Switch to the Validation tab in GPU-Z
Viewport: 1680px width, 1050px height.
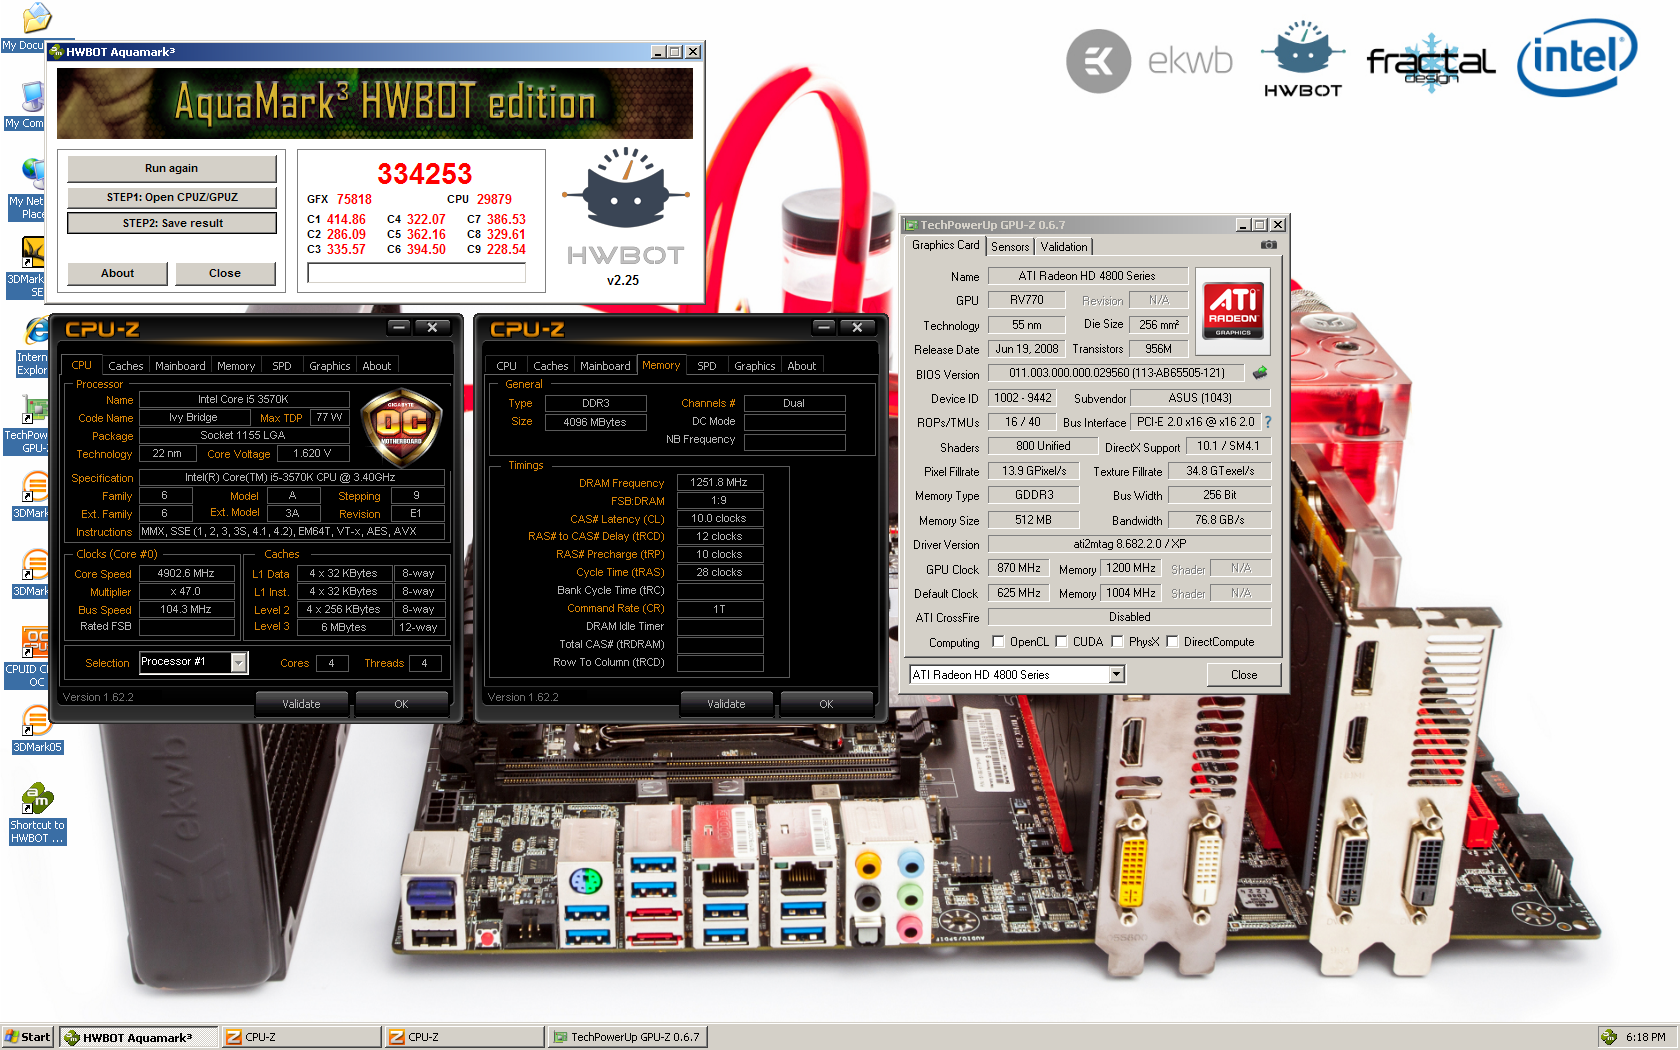[1064, 247]
